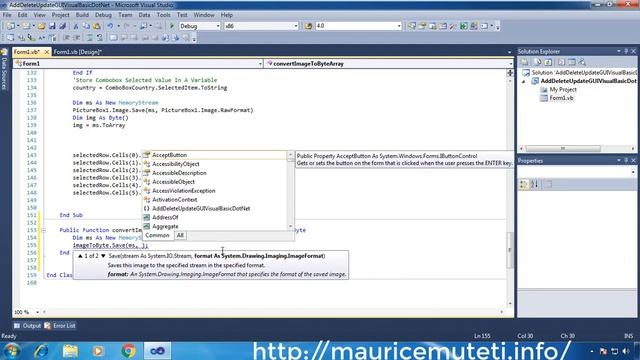Click the Copy toolbar icon
Image resolution: width=640 pixels, height=360 pixels.
(x=86, y=26)
